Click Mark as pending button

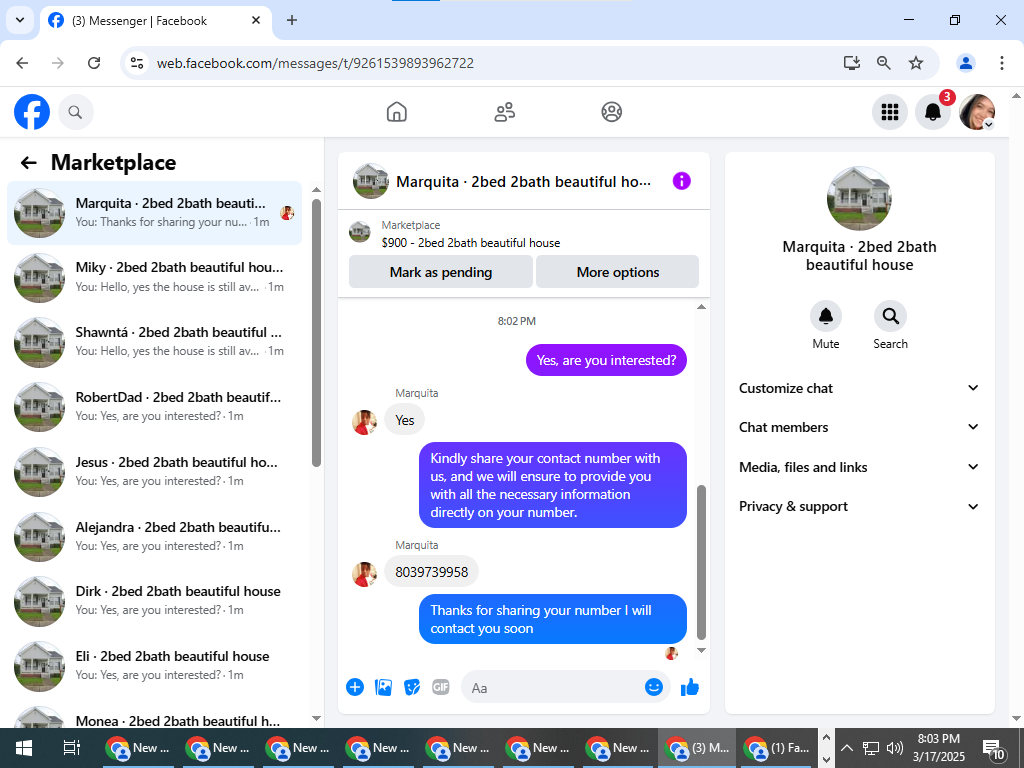[x=441, y=272]
